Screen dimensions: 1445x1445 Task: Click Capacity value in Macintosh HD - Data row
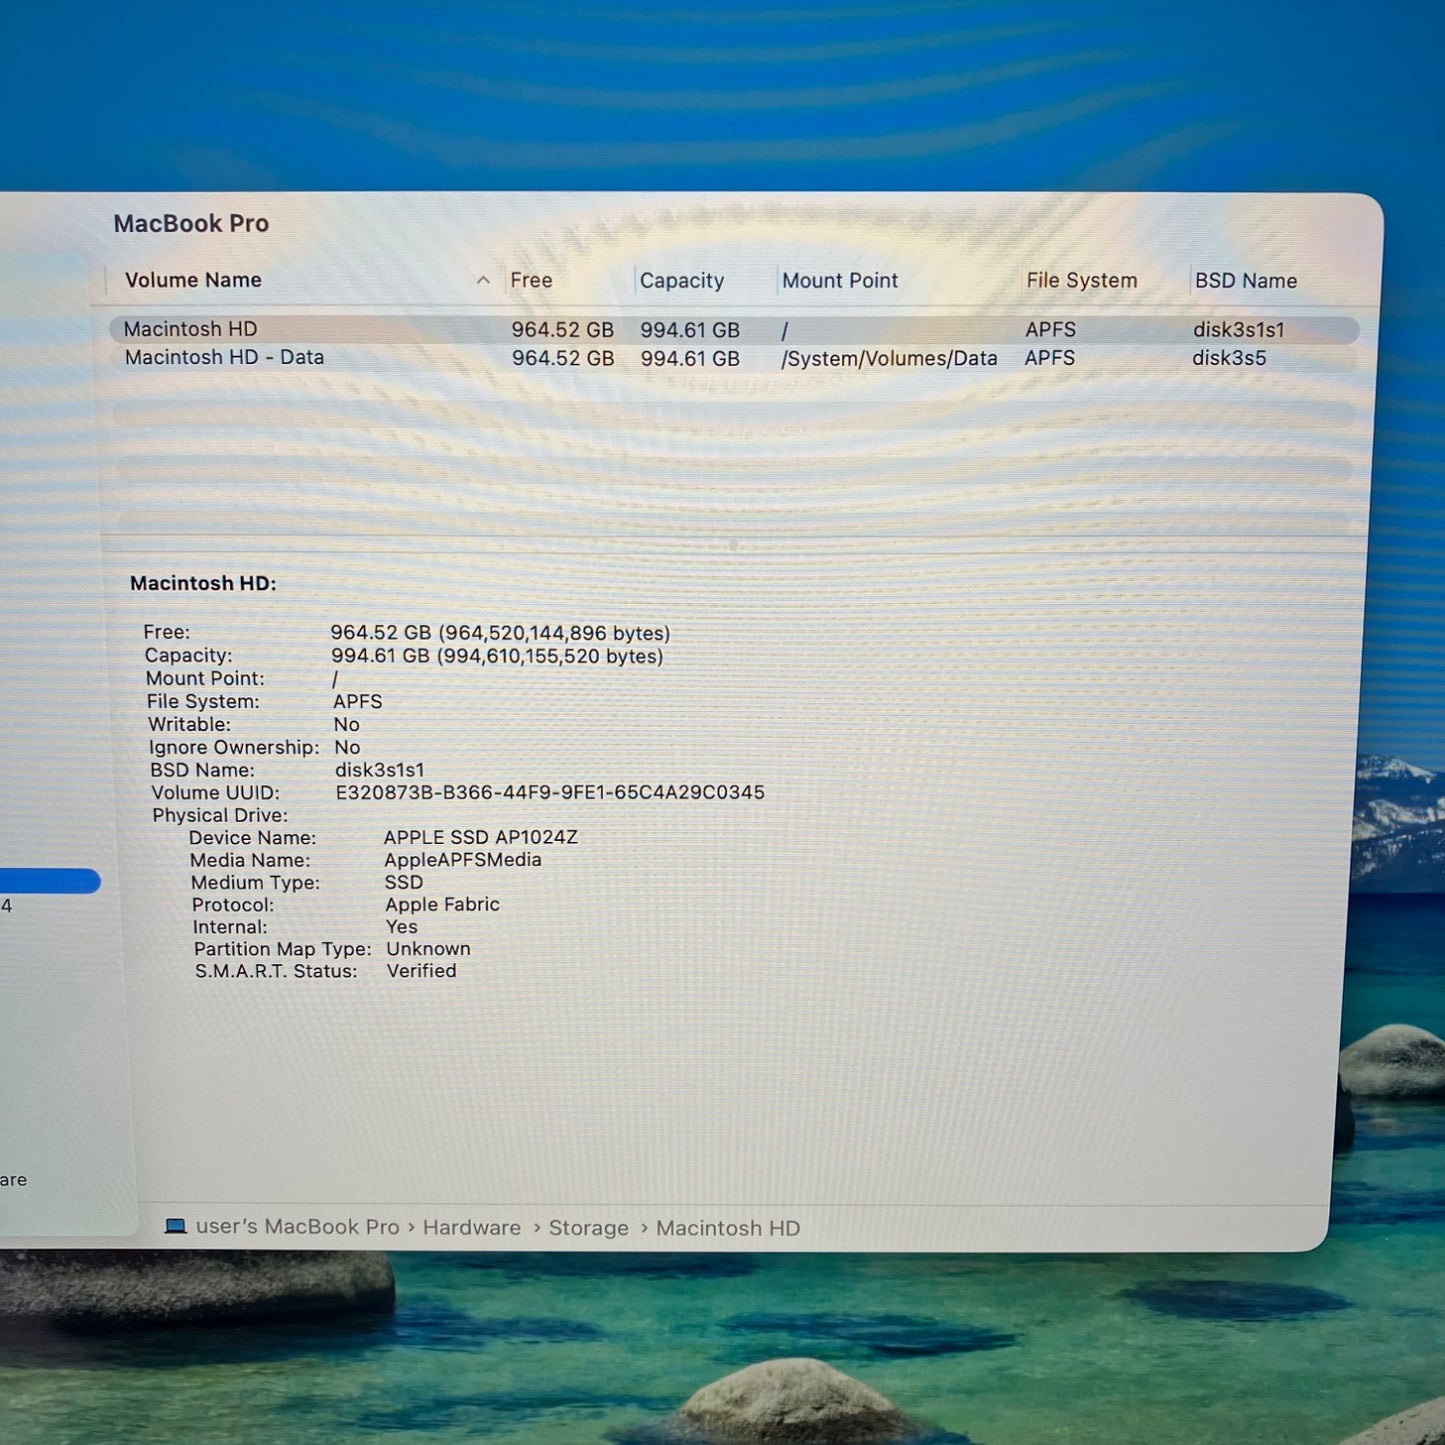690,358
